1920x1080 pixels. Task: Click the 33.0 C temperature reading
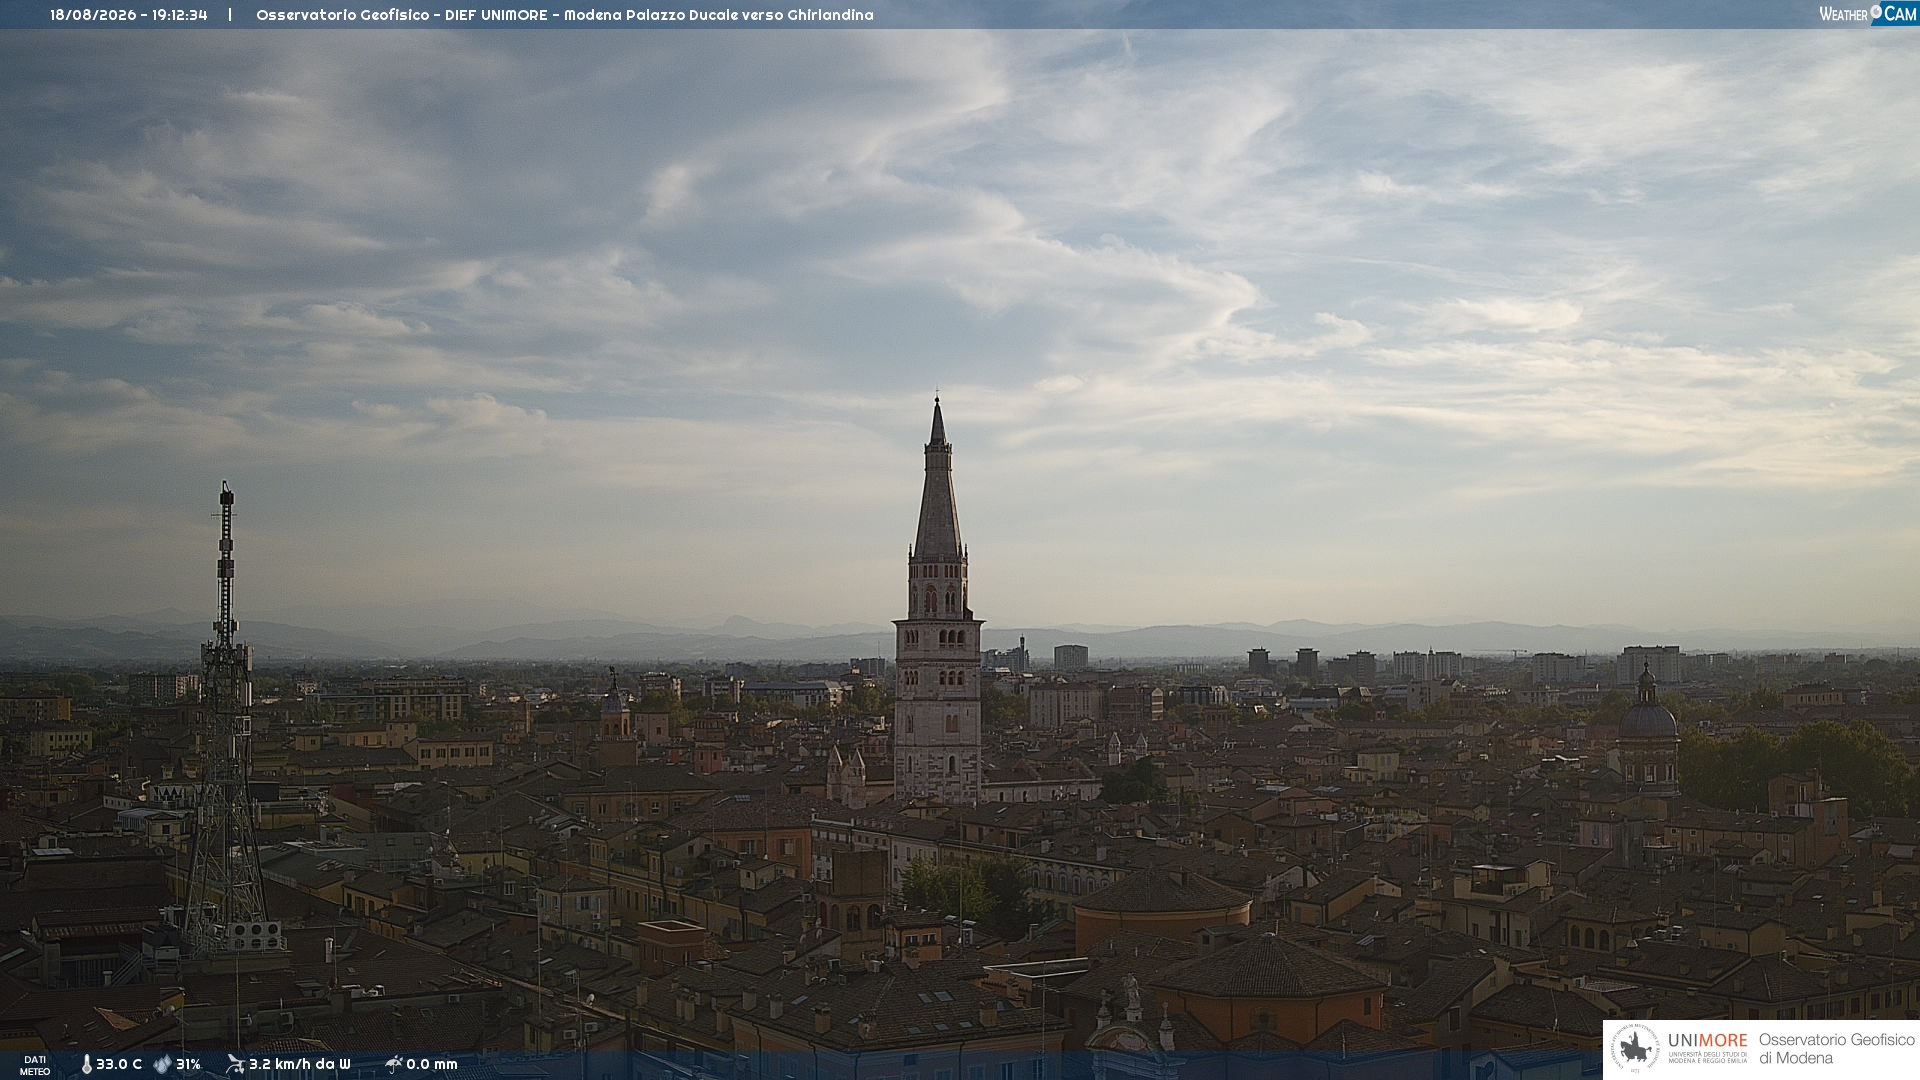pyautogui.click(x=119, y=1064)
